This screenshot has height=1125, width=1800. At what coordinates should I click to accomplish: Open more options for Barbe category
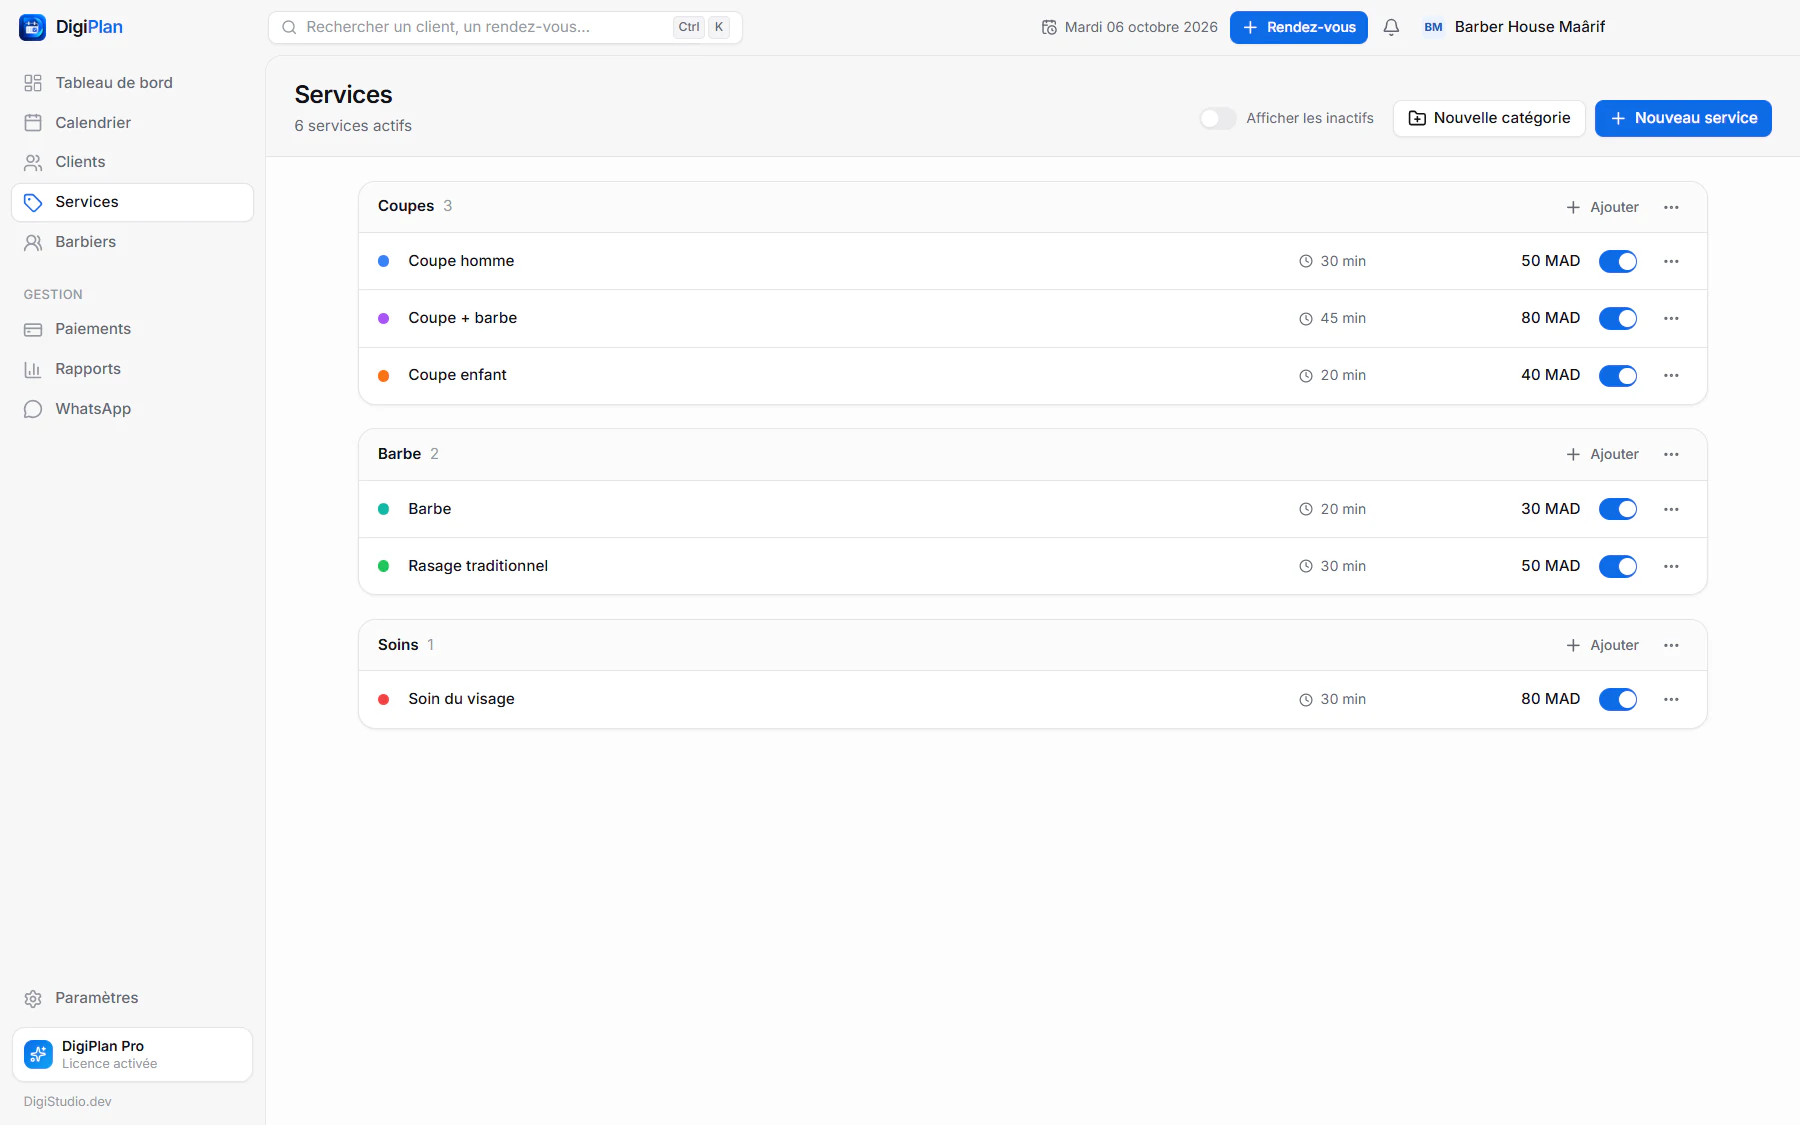point(1671,454)
